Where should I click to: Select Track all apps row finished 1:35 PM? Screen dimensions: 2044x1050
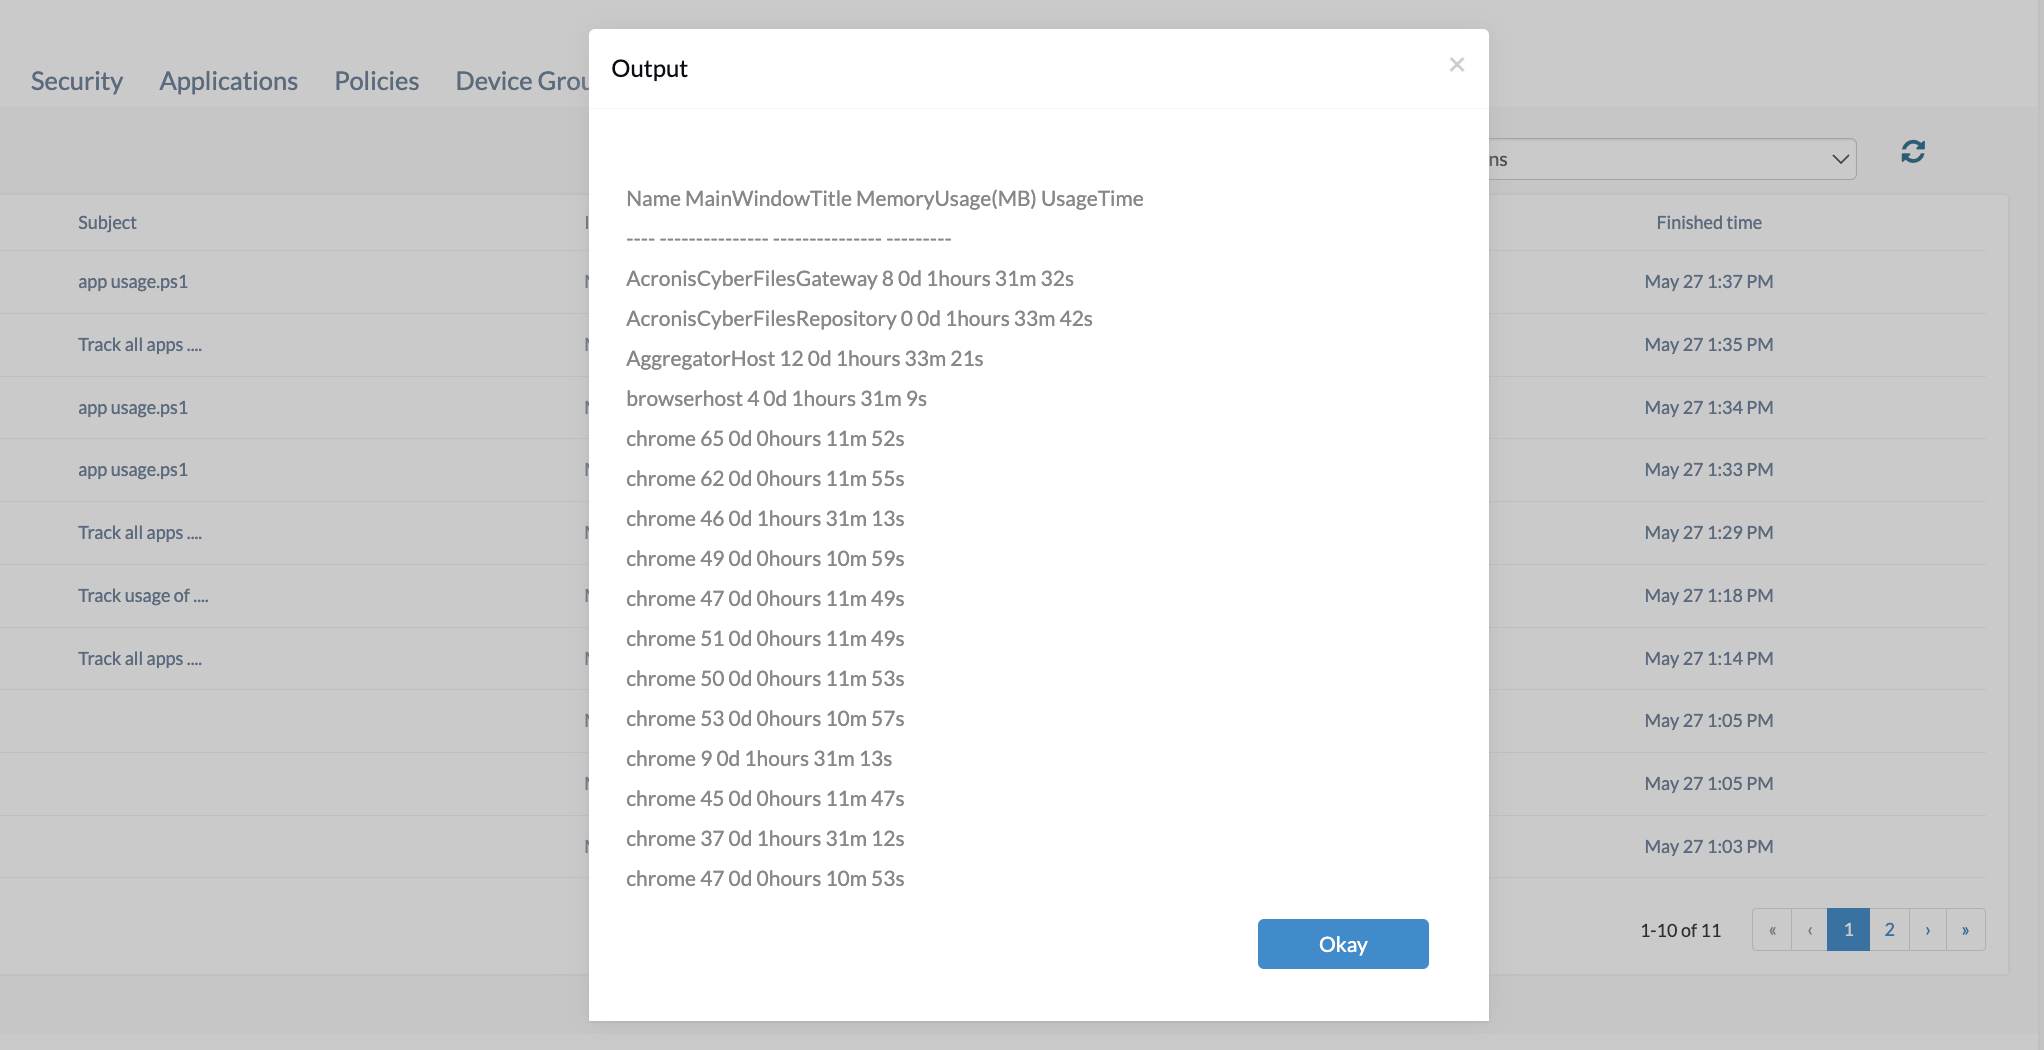pyautogui.click(x=140, y=345)
